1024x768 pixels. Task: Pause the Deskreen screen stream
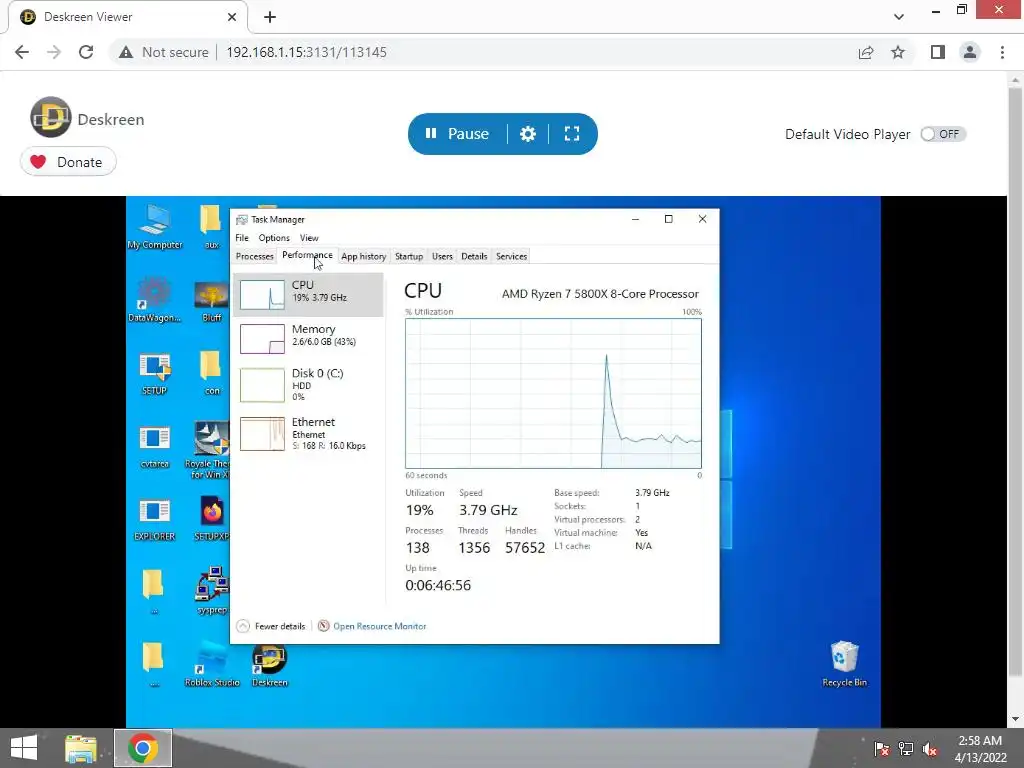click(x=457, y=134)
